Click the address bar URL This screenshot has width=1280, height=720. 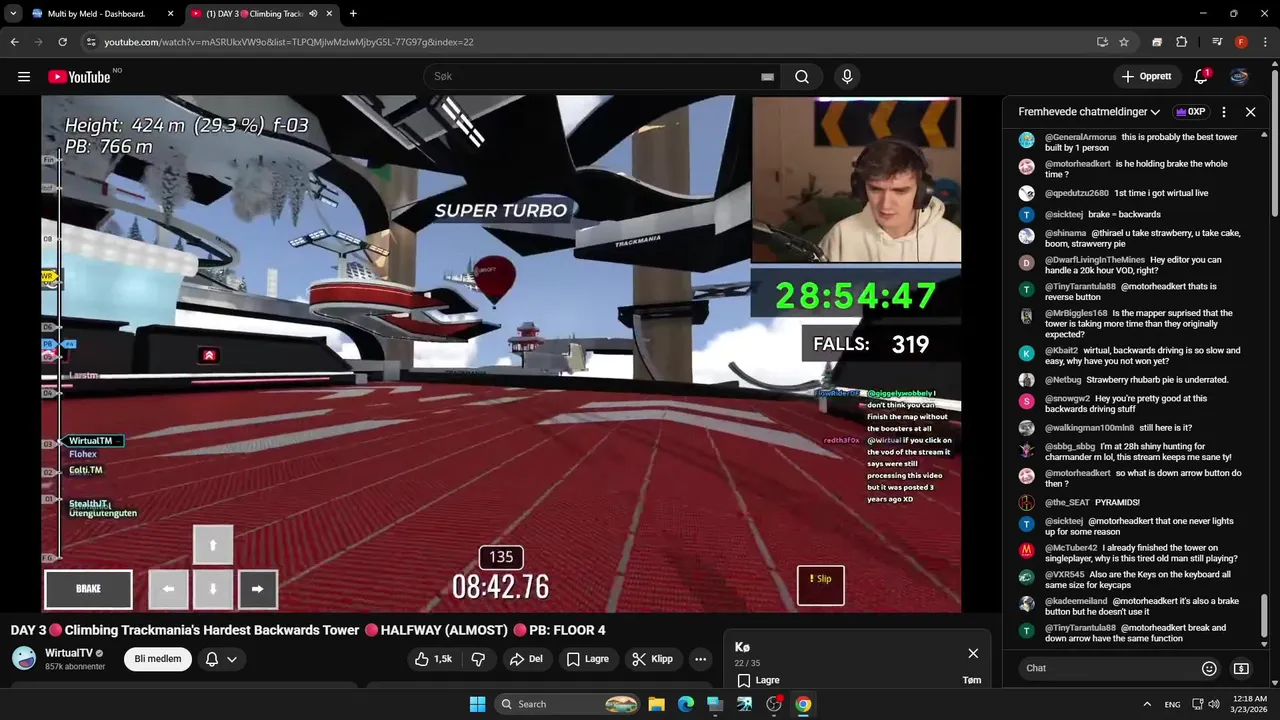click(x=289, y=42)
